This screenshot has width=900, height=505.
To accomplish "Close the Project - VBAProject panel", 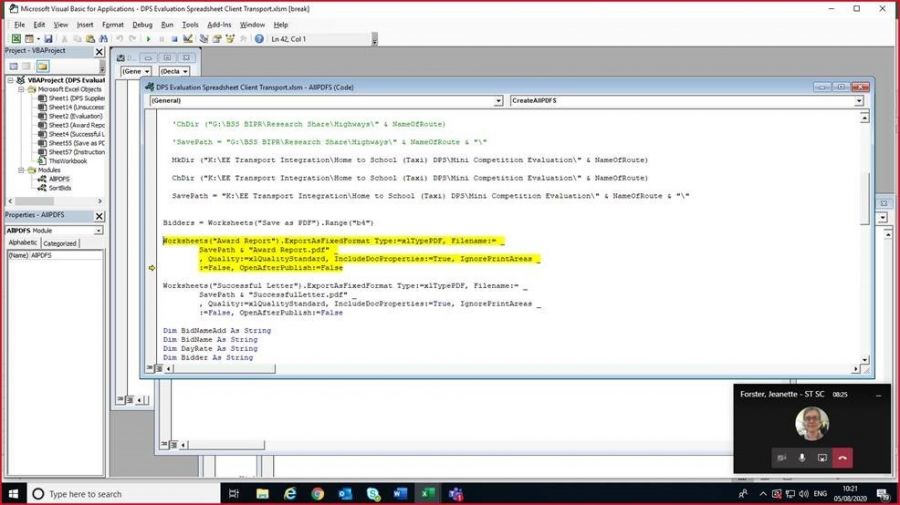I will [x=99, y=52].
